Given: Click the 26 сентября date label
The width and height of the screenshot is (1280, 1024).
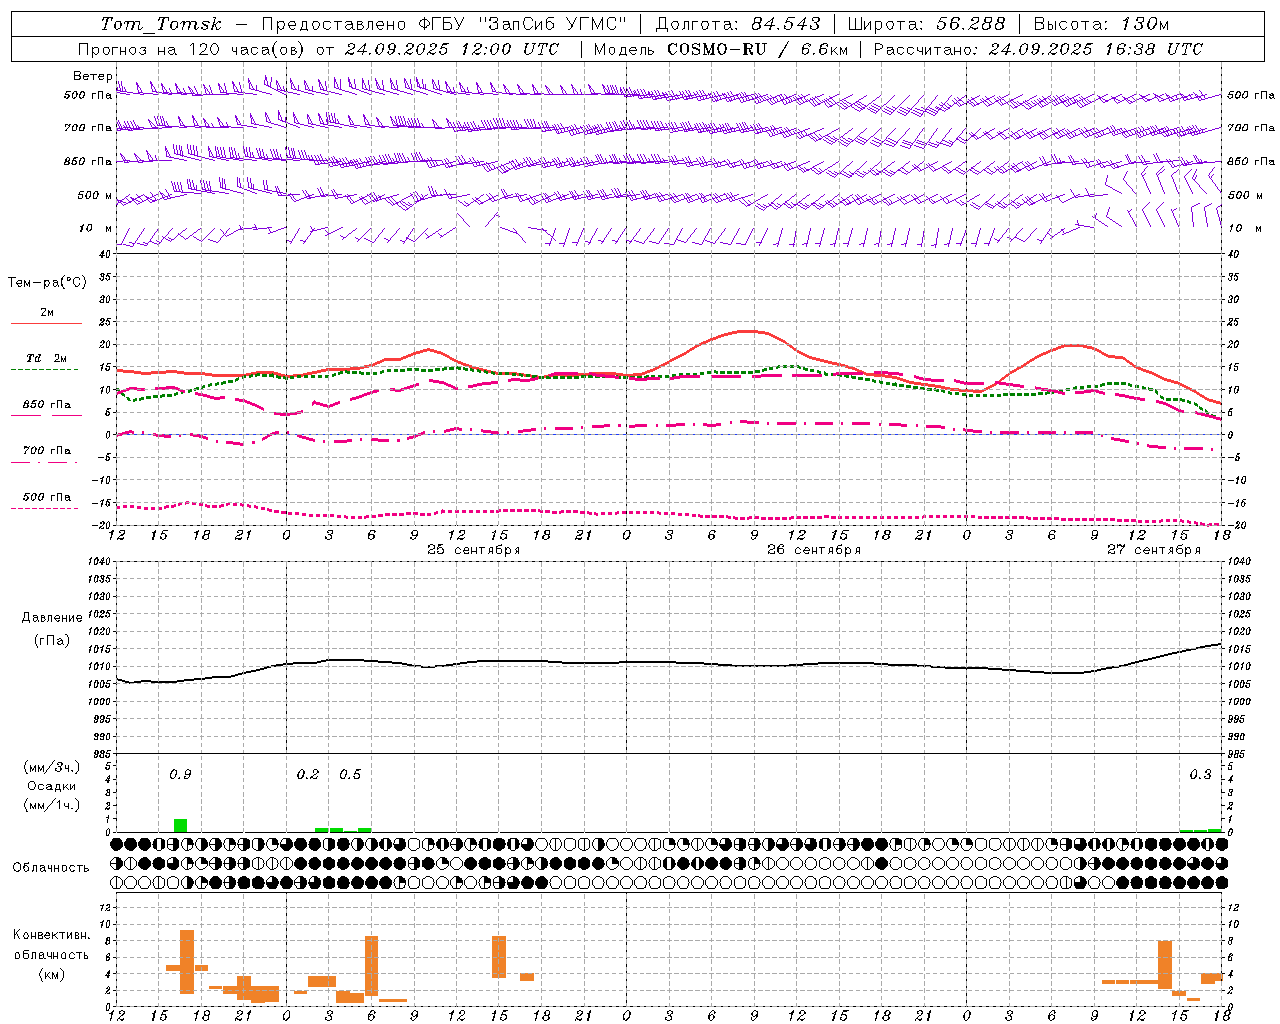Looking at the screenshot, I should point(813,550).
